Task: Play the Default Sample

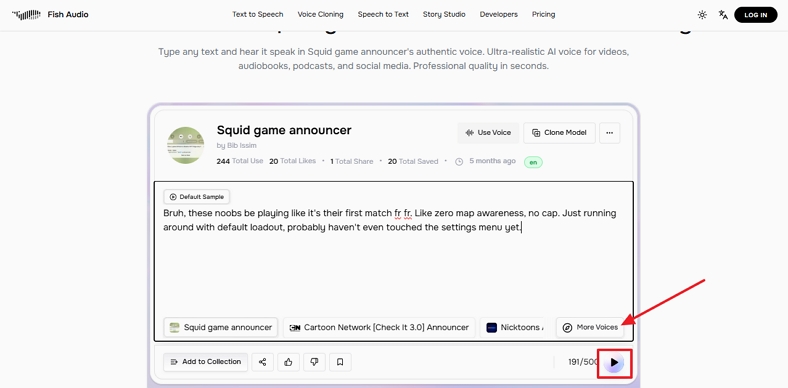Action: coord(196,197)
